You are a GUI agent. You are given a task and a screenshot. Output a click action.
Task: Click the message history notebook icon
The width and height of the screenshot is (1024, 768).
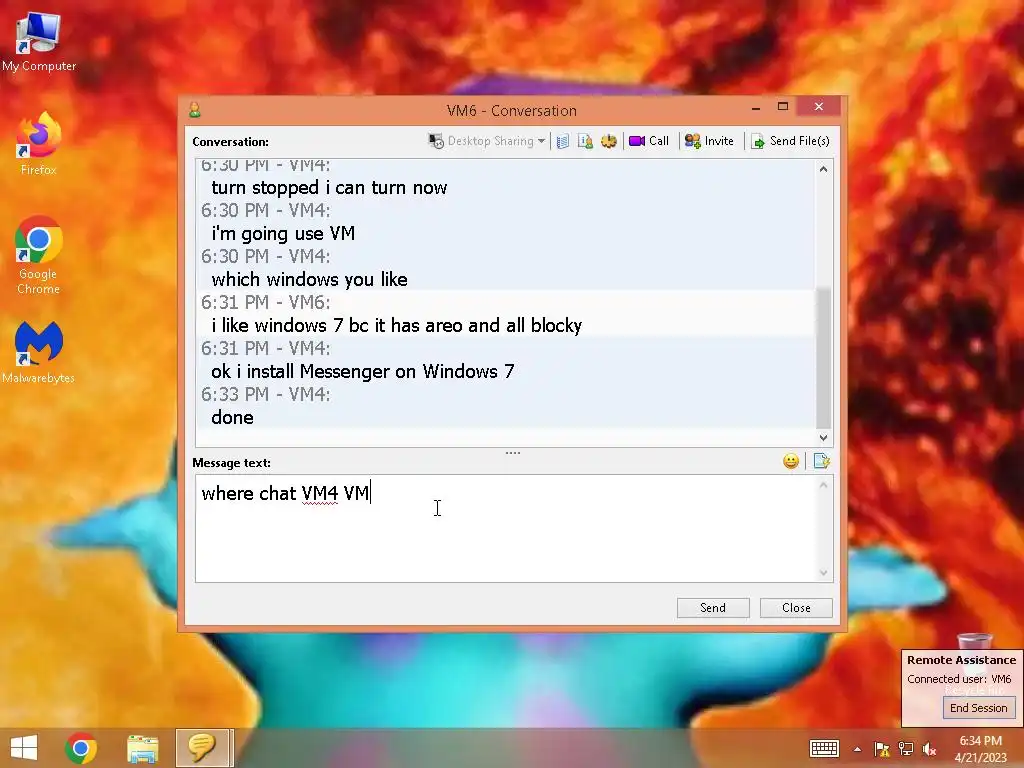click(563, 141)
